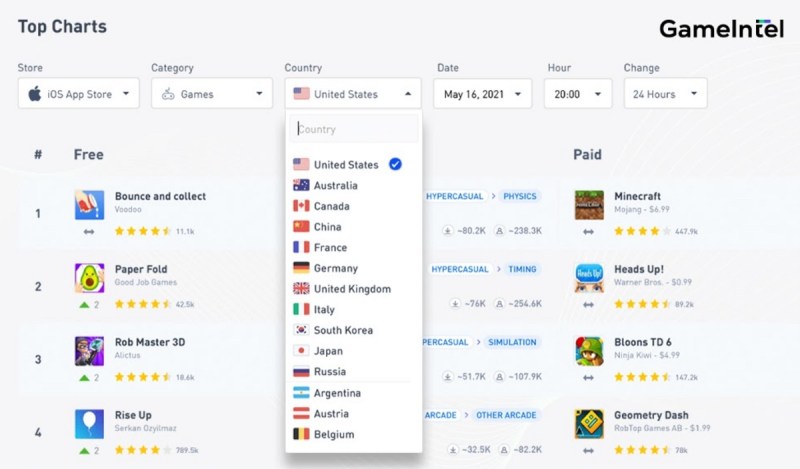Open the Hour dropdown showing 20:00

[x=578, y=93]
